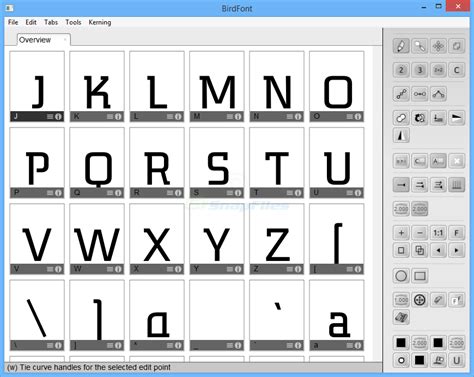The image size is (474, 377).
Task: Select the Rectangle shape tool
Action: [x=420, y=276]
